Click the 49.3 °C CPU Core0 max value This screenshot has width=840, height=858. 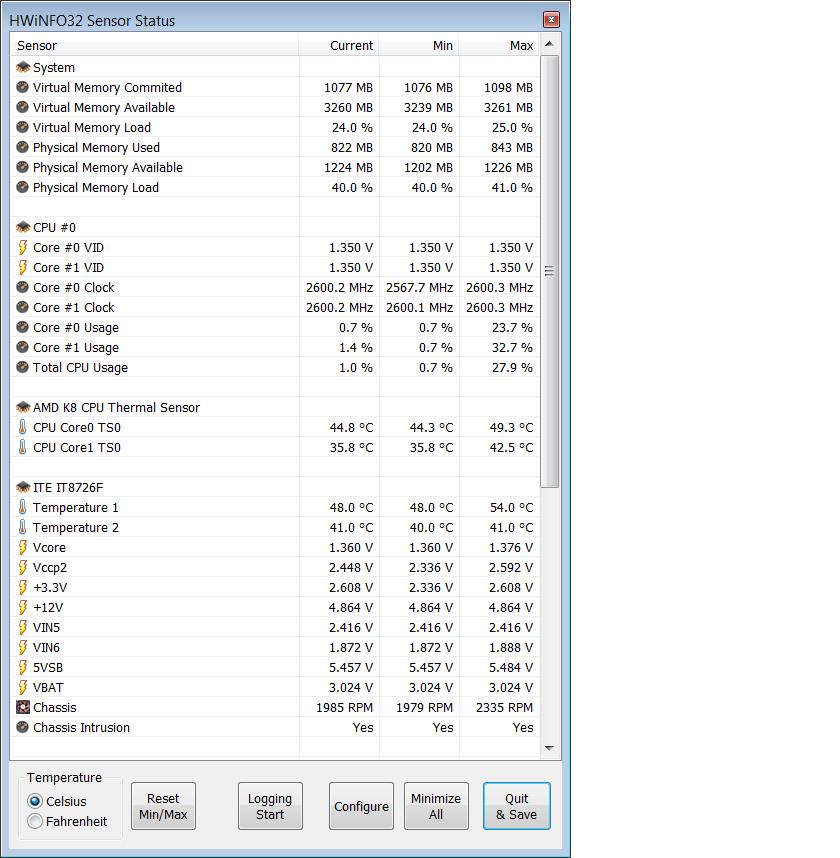coord(511,427)
